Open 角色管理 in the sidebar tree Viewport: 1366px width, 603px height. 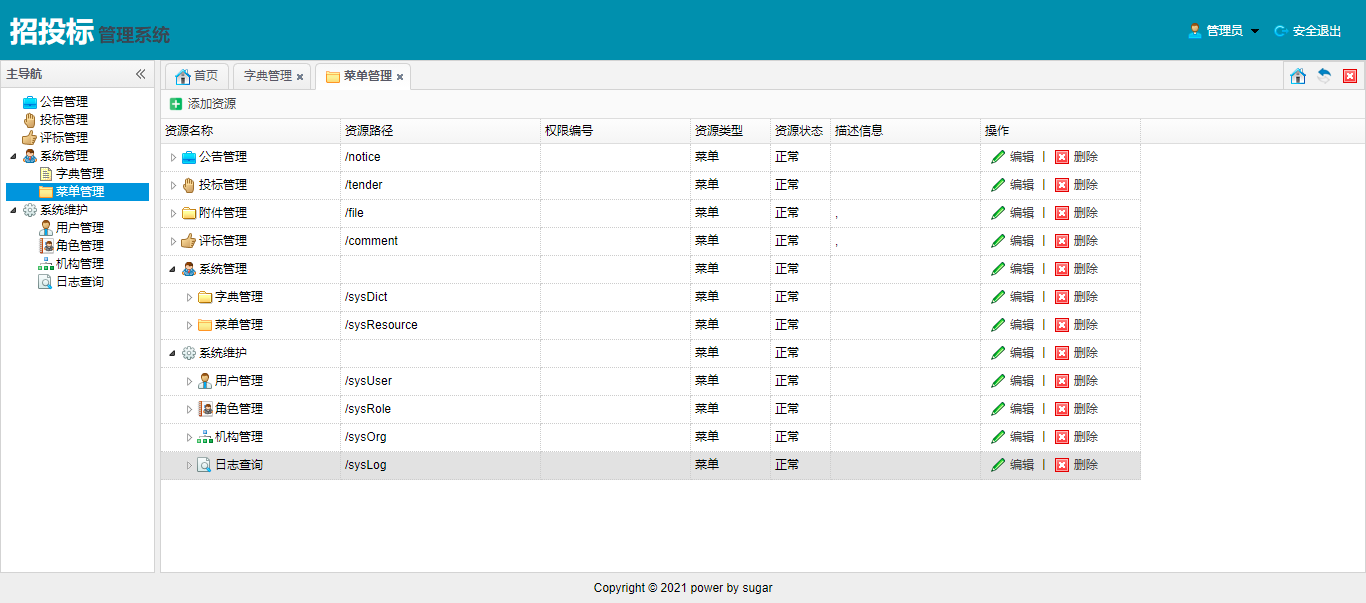point(80,246)
